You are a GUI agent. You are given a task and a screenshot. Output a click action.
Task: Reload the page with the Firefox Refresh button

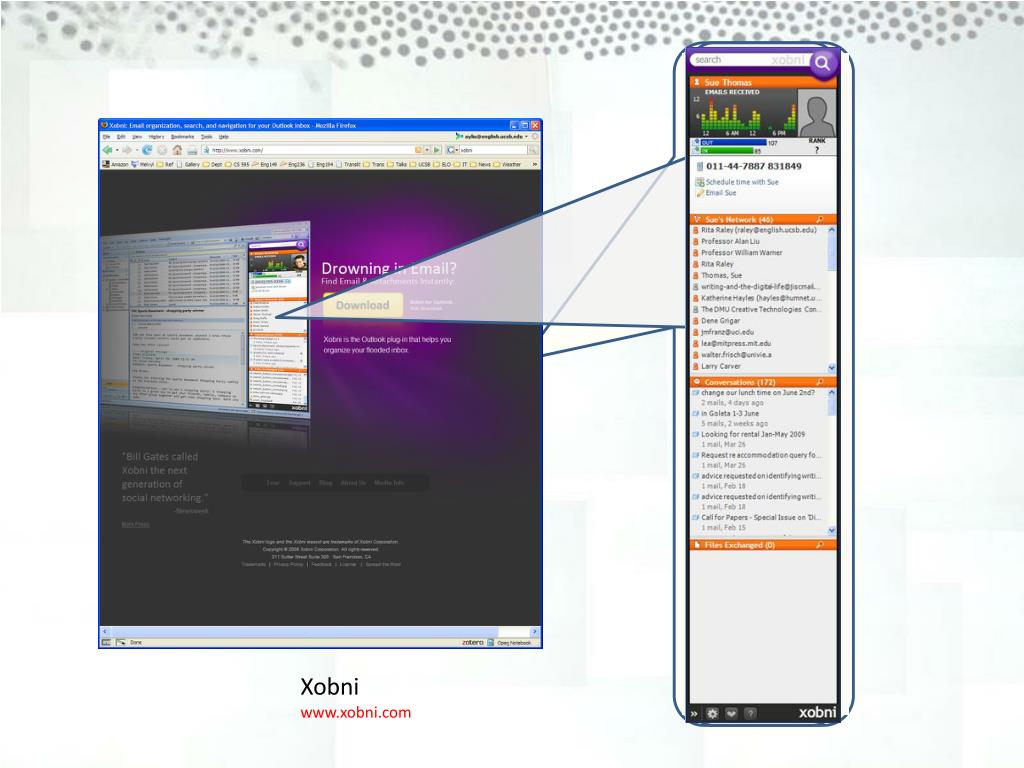tap(147, 150)
